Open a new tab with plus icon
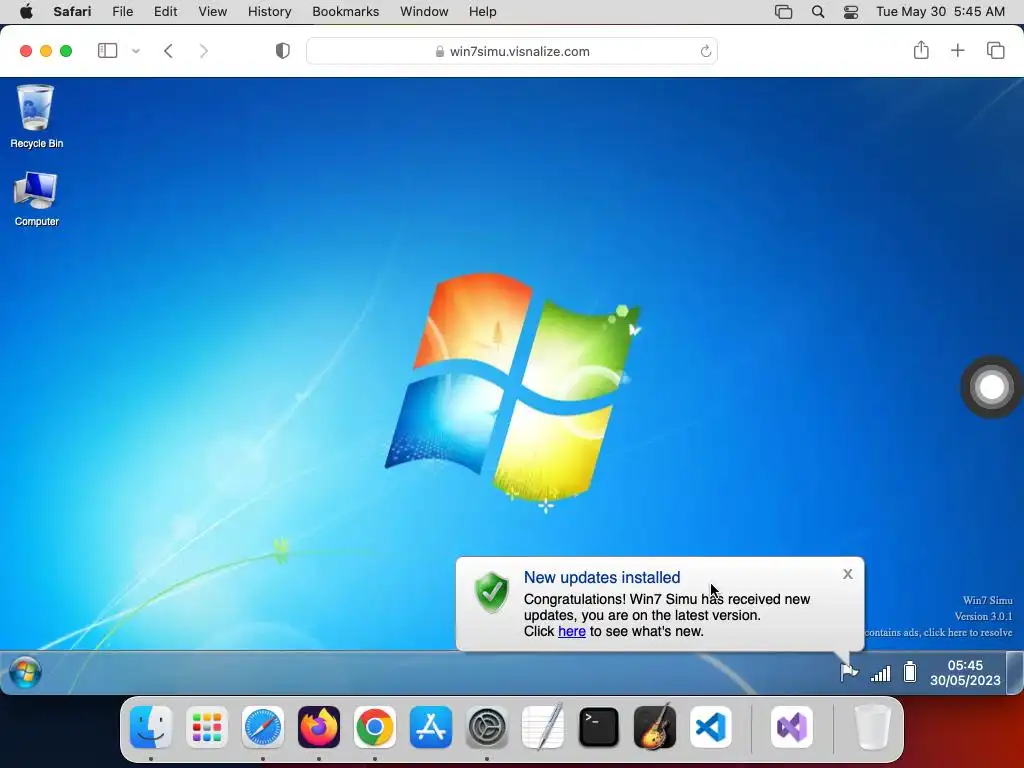The height and width of the screenshot is (768, 1024). (x=957, y=50)
